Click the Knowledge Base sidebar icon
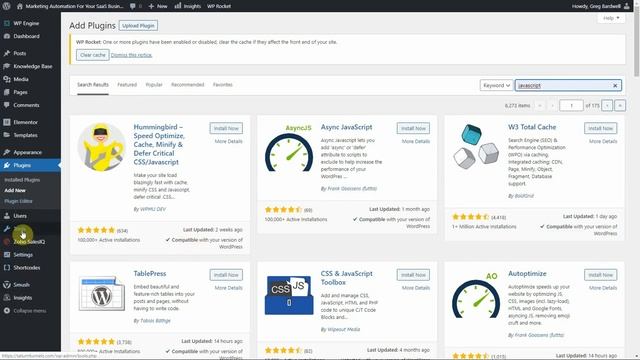The height and width of the screenshot is (360, 640). pos(7,66)
